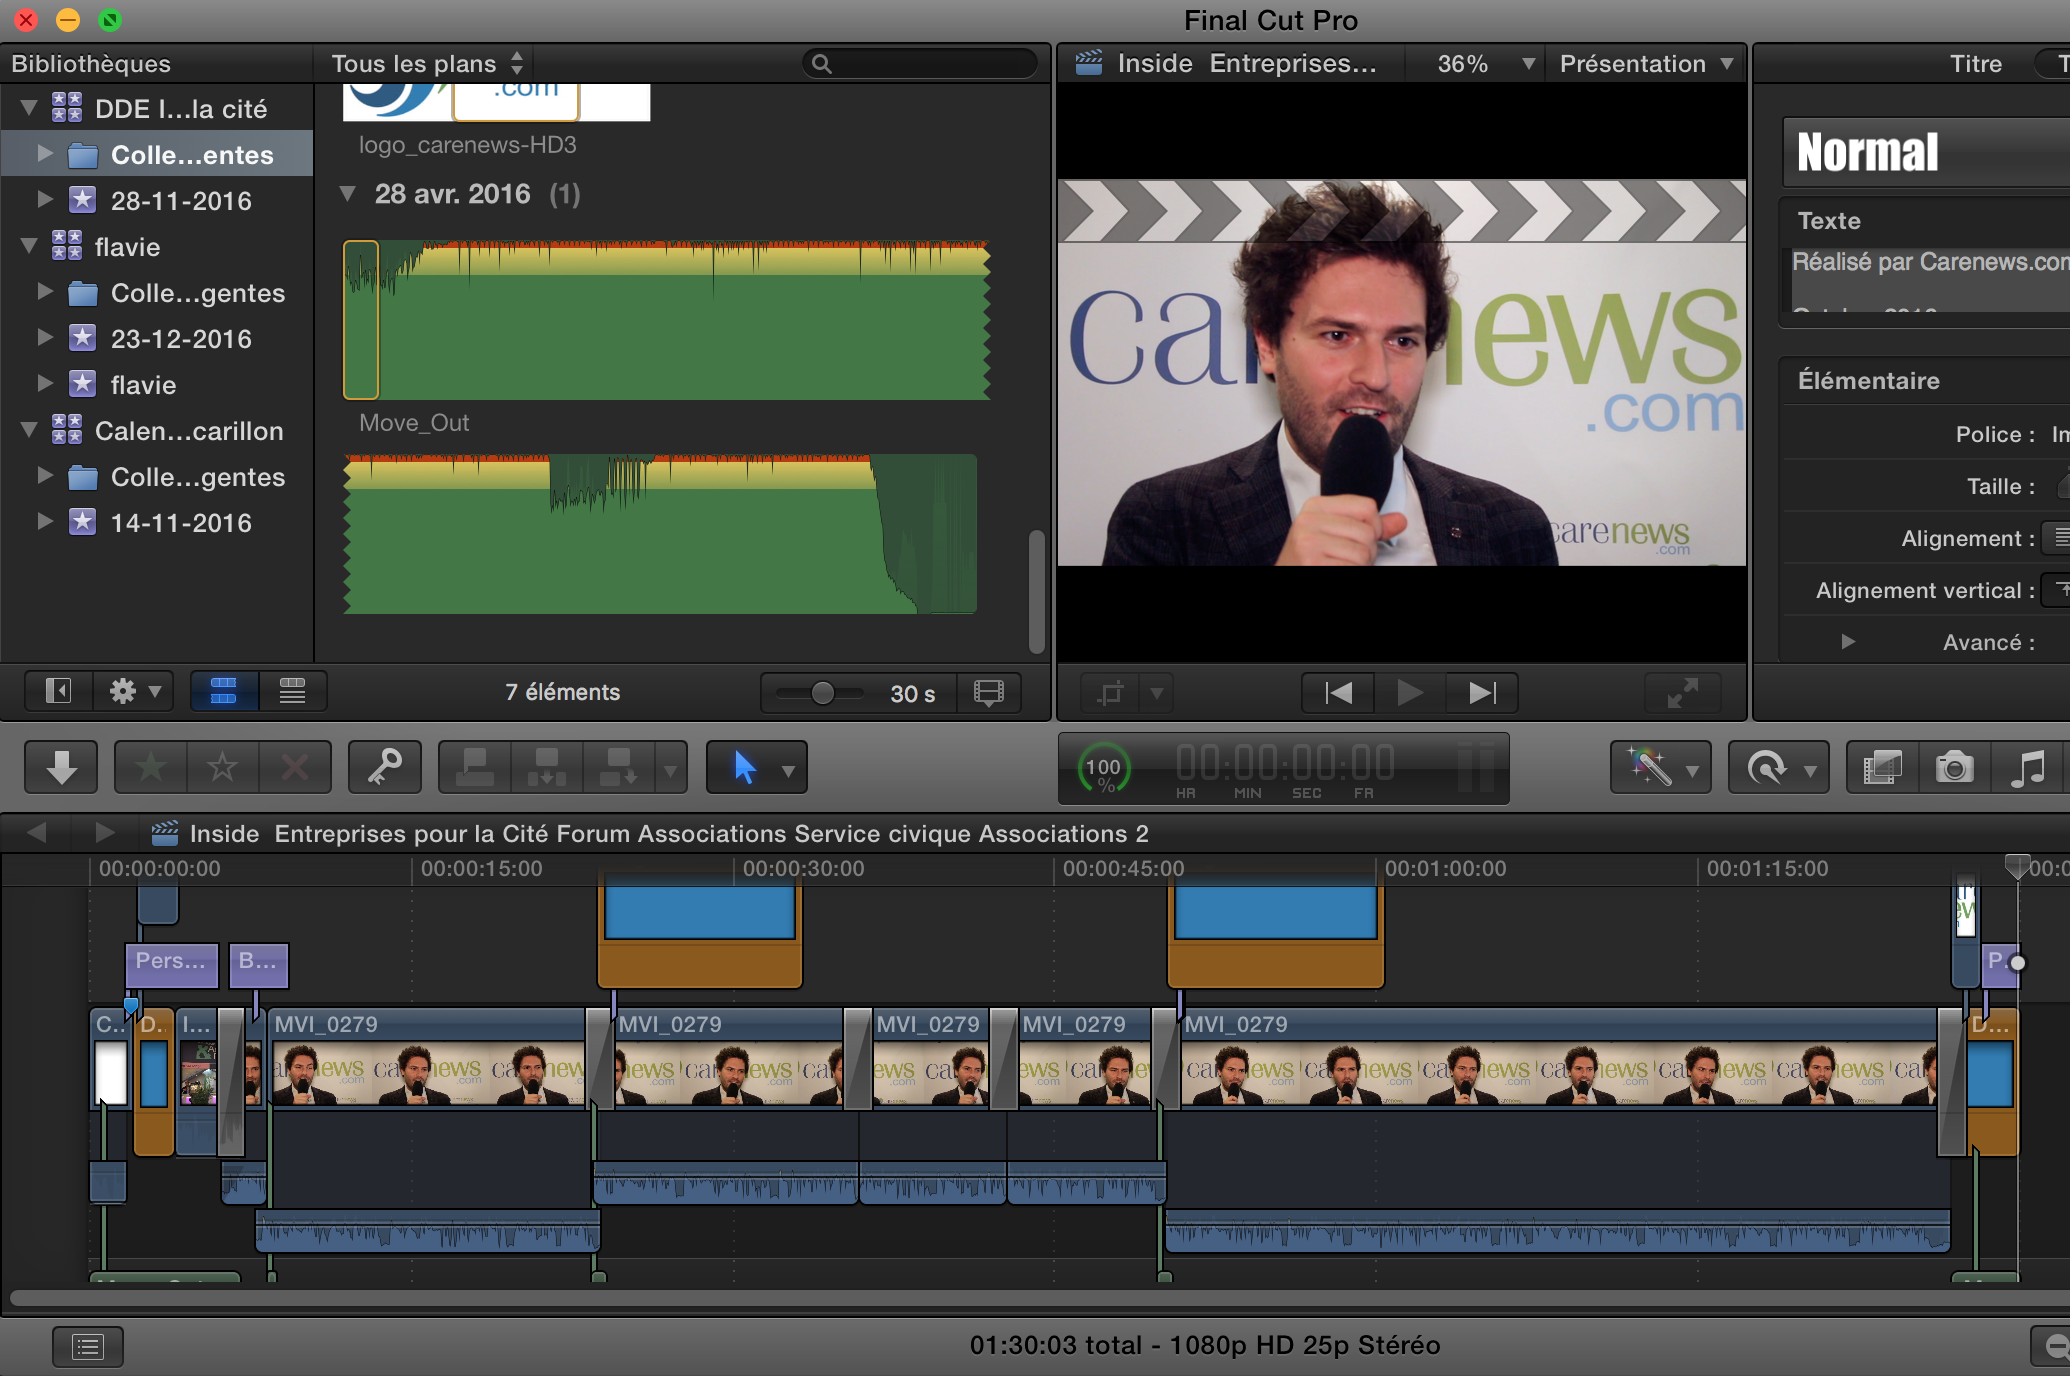Collapse the flavie library
The width and height of the screenshot is (2070, 1376).
29,245
